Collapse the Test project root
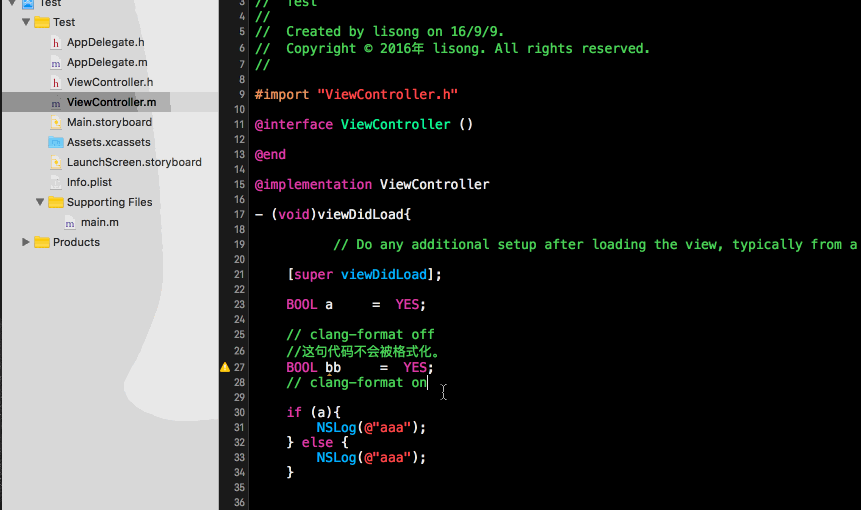The height and width of the screenshot is (510, 861). coord(12,3)
